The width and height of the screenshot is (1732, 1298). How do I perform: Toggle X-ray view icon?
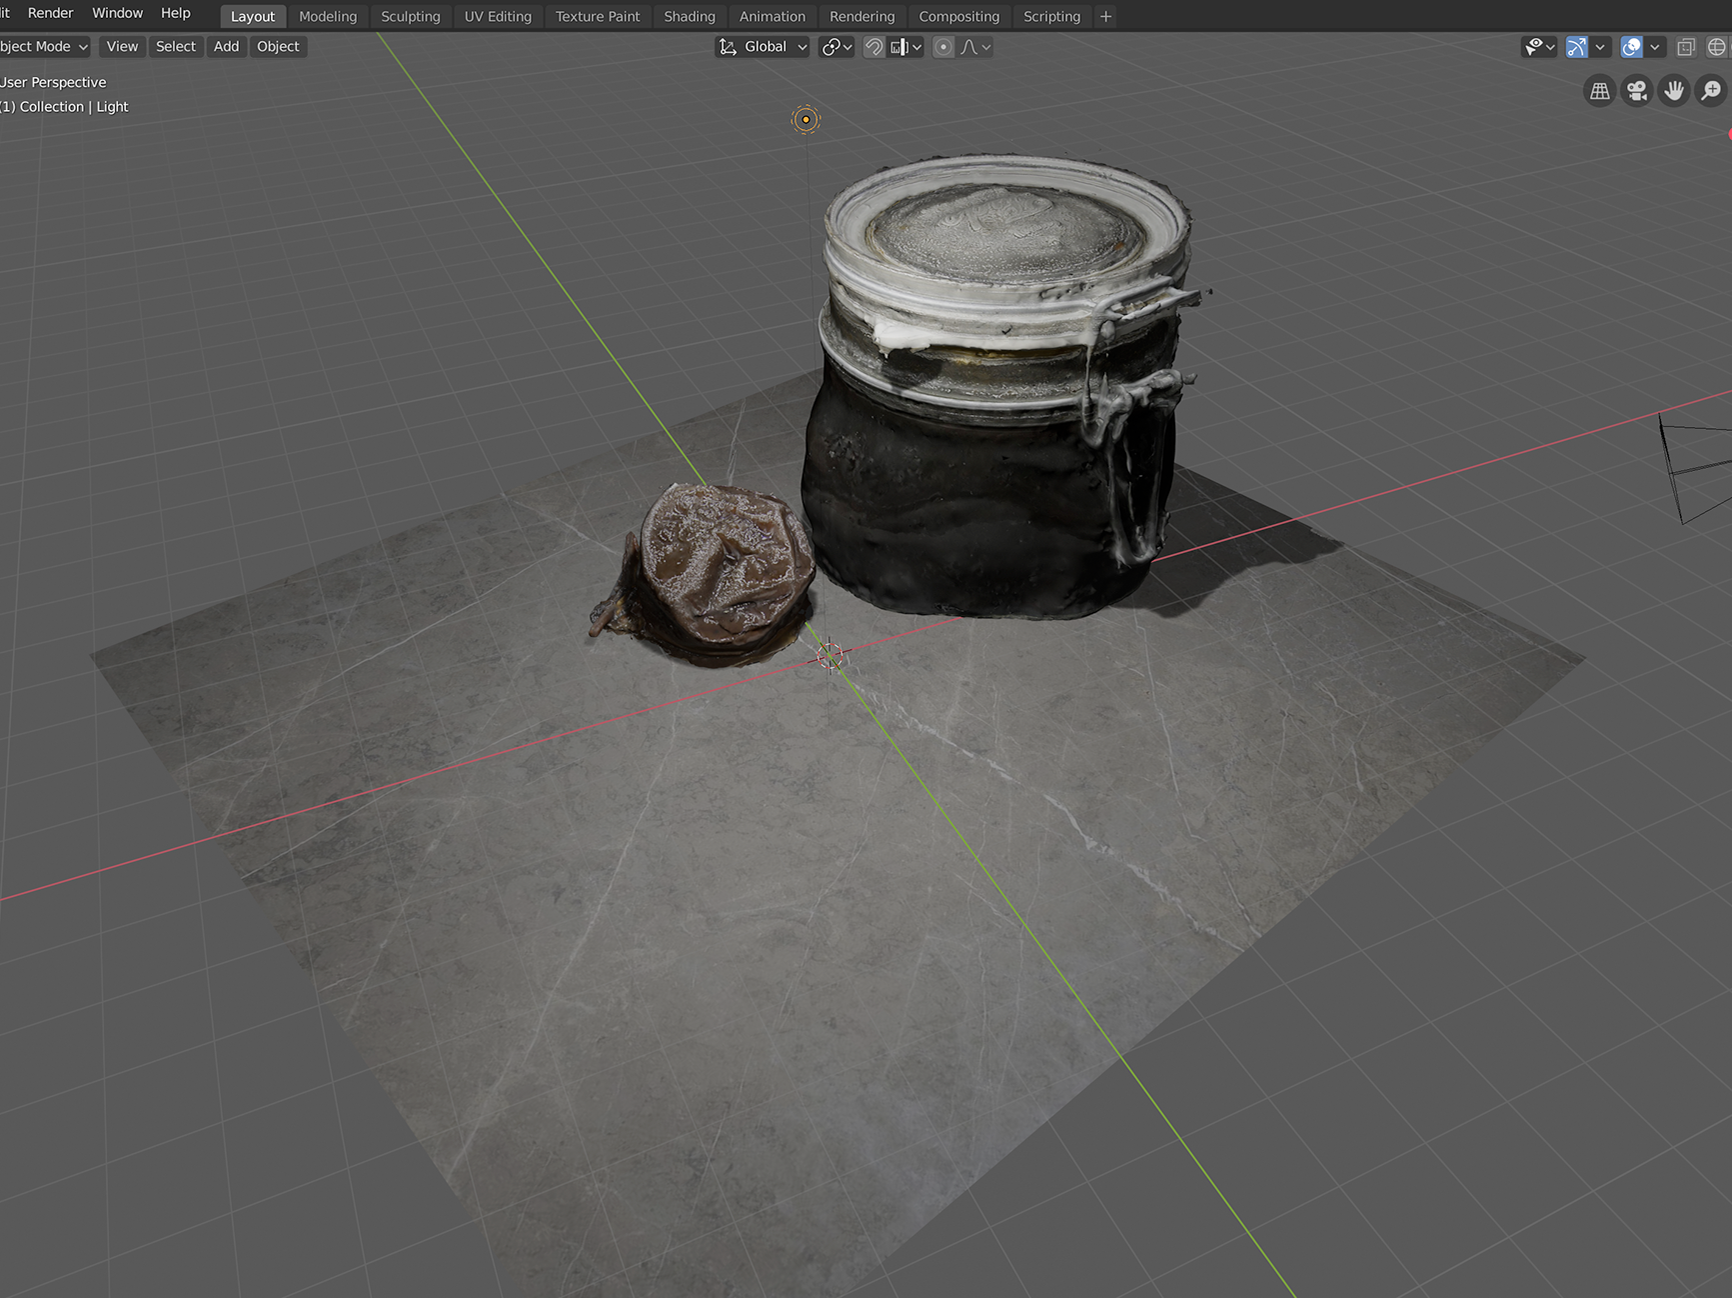pyautogui.click(x=1686, y=47)
